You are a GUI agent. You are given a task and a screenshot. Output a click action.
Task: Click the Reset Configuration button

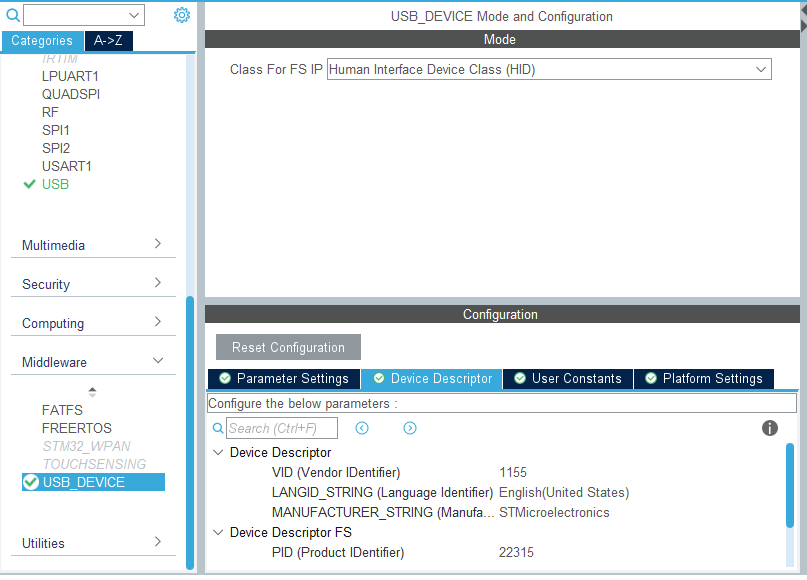pos(288,347)
